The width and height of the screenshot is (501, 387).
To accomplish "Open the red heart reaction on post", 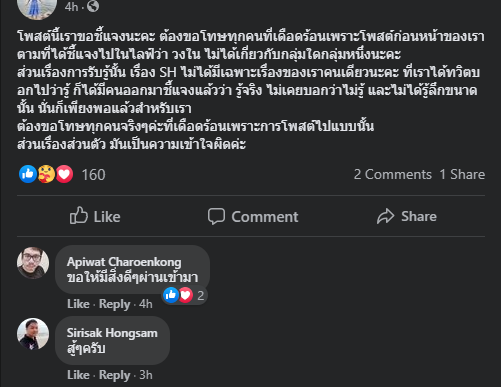I will click(64, 174).
